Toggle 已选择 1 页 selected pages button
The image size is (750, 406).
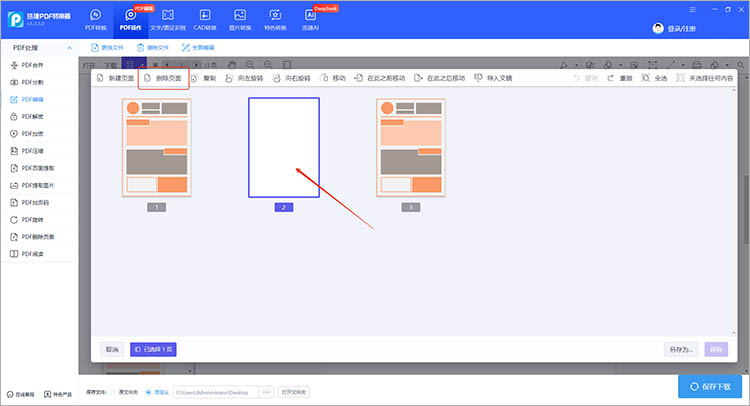click(154, 349)
